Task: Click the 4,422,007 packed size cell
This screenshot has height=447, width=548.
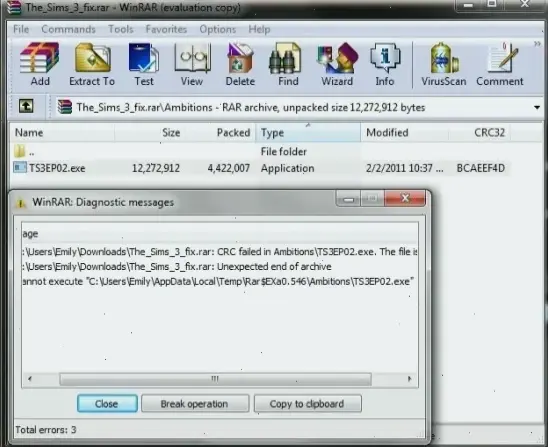Action: 229,168
